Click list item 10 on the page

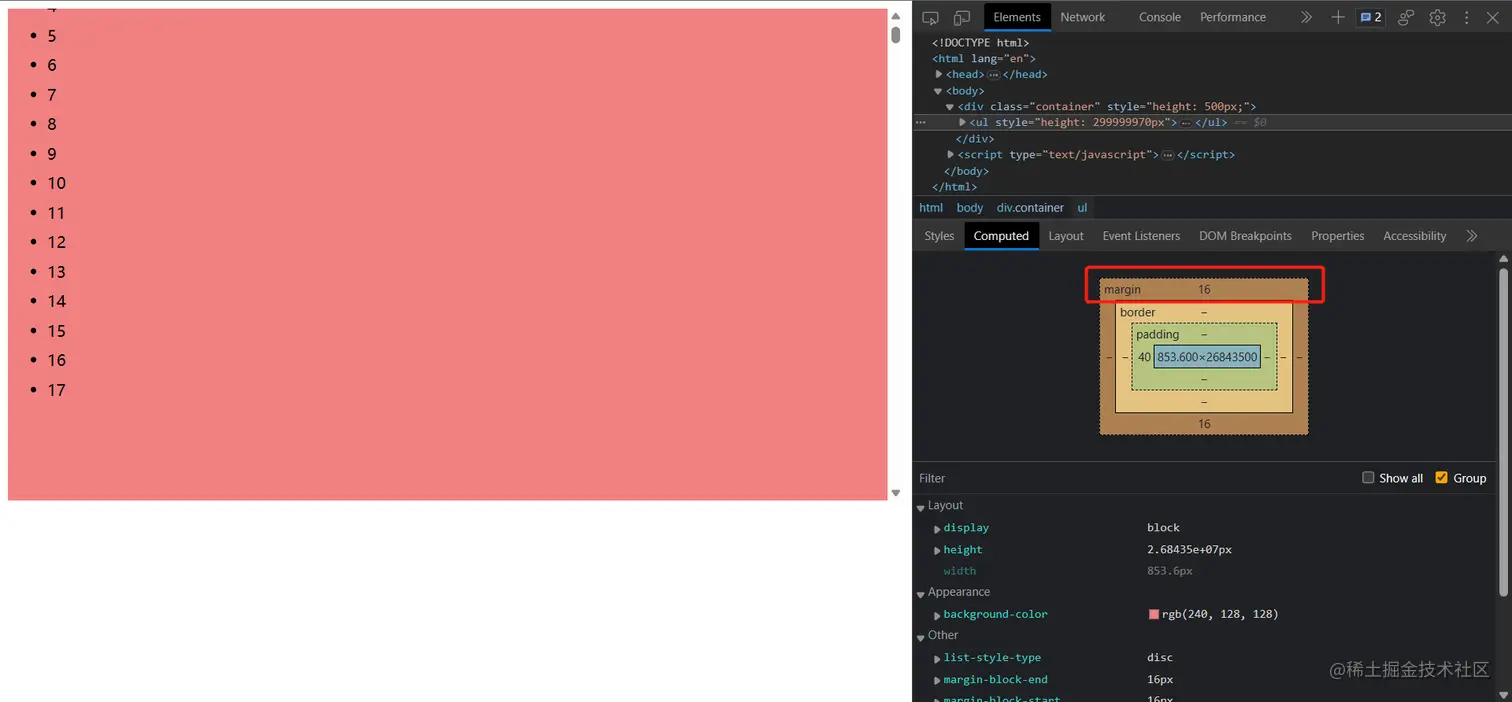[56, 183]
